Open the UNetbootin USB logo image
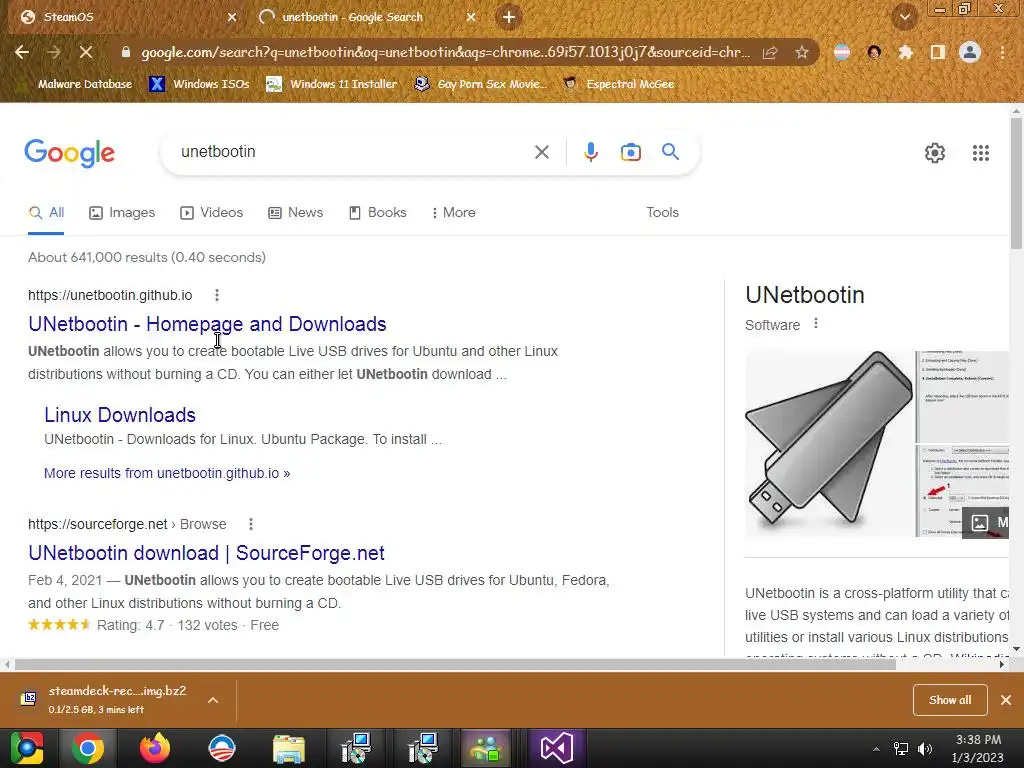Image resolution: width=1024 pixels, height=768 pixels. tap(829, 443)
